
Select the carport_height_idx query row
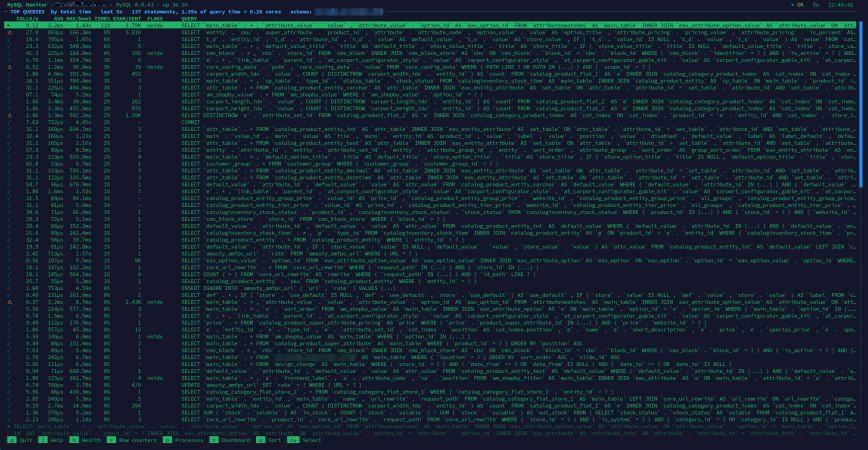430,108
